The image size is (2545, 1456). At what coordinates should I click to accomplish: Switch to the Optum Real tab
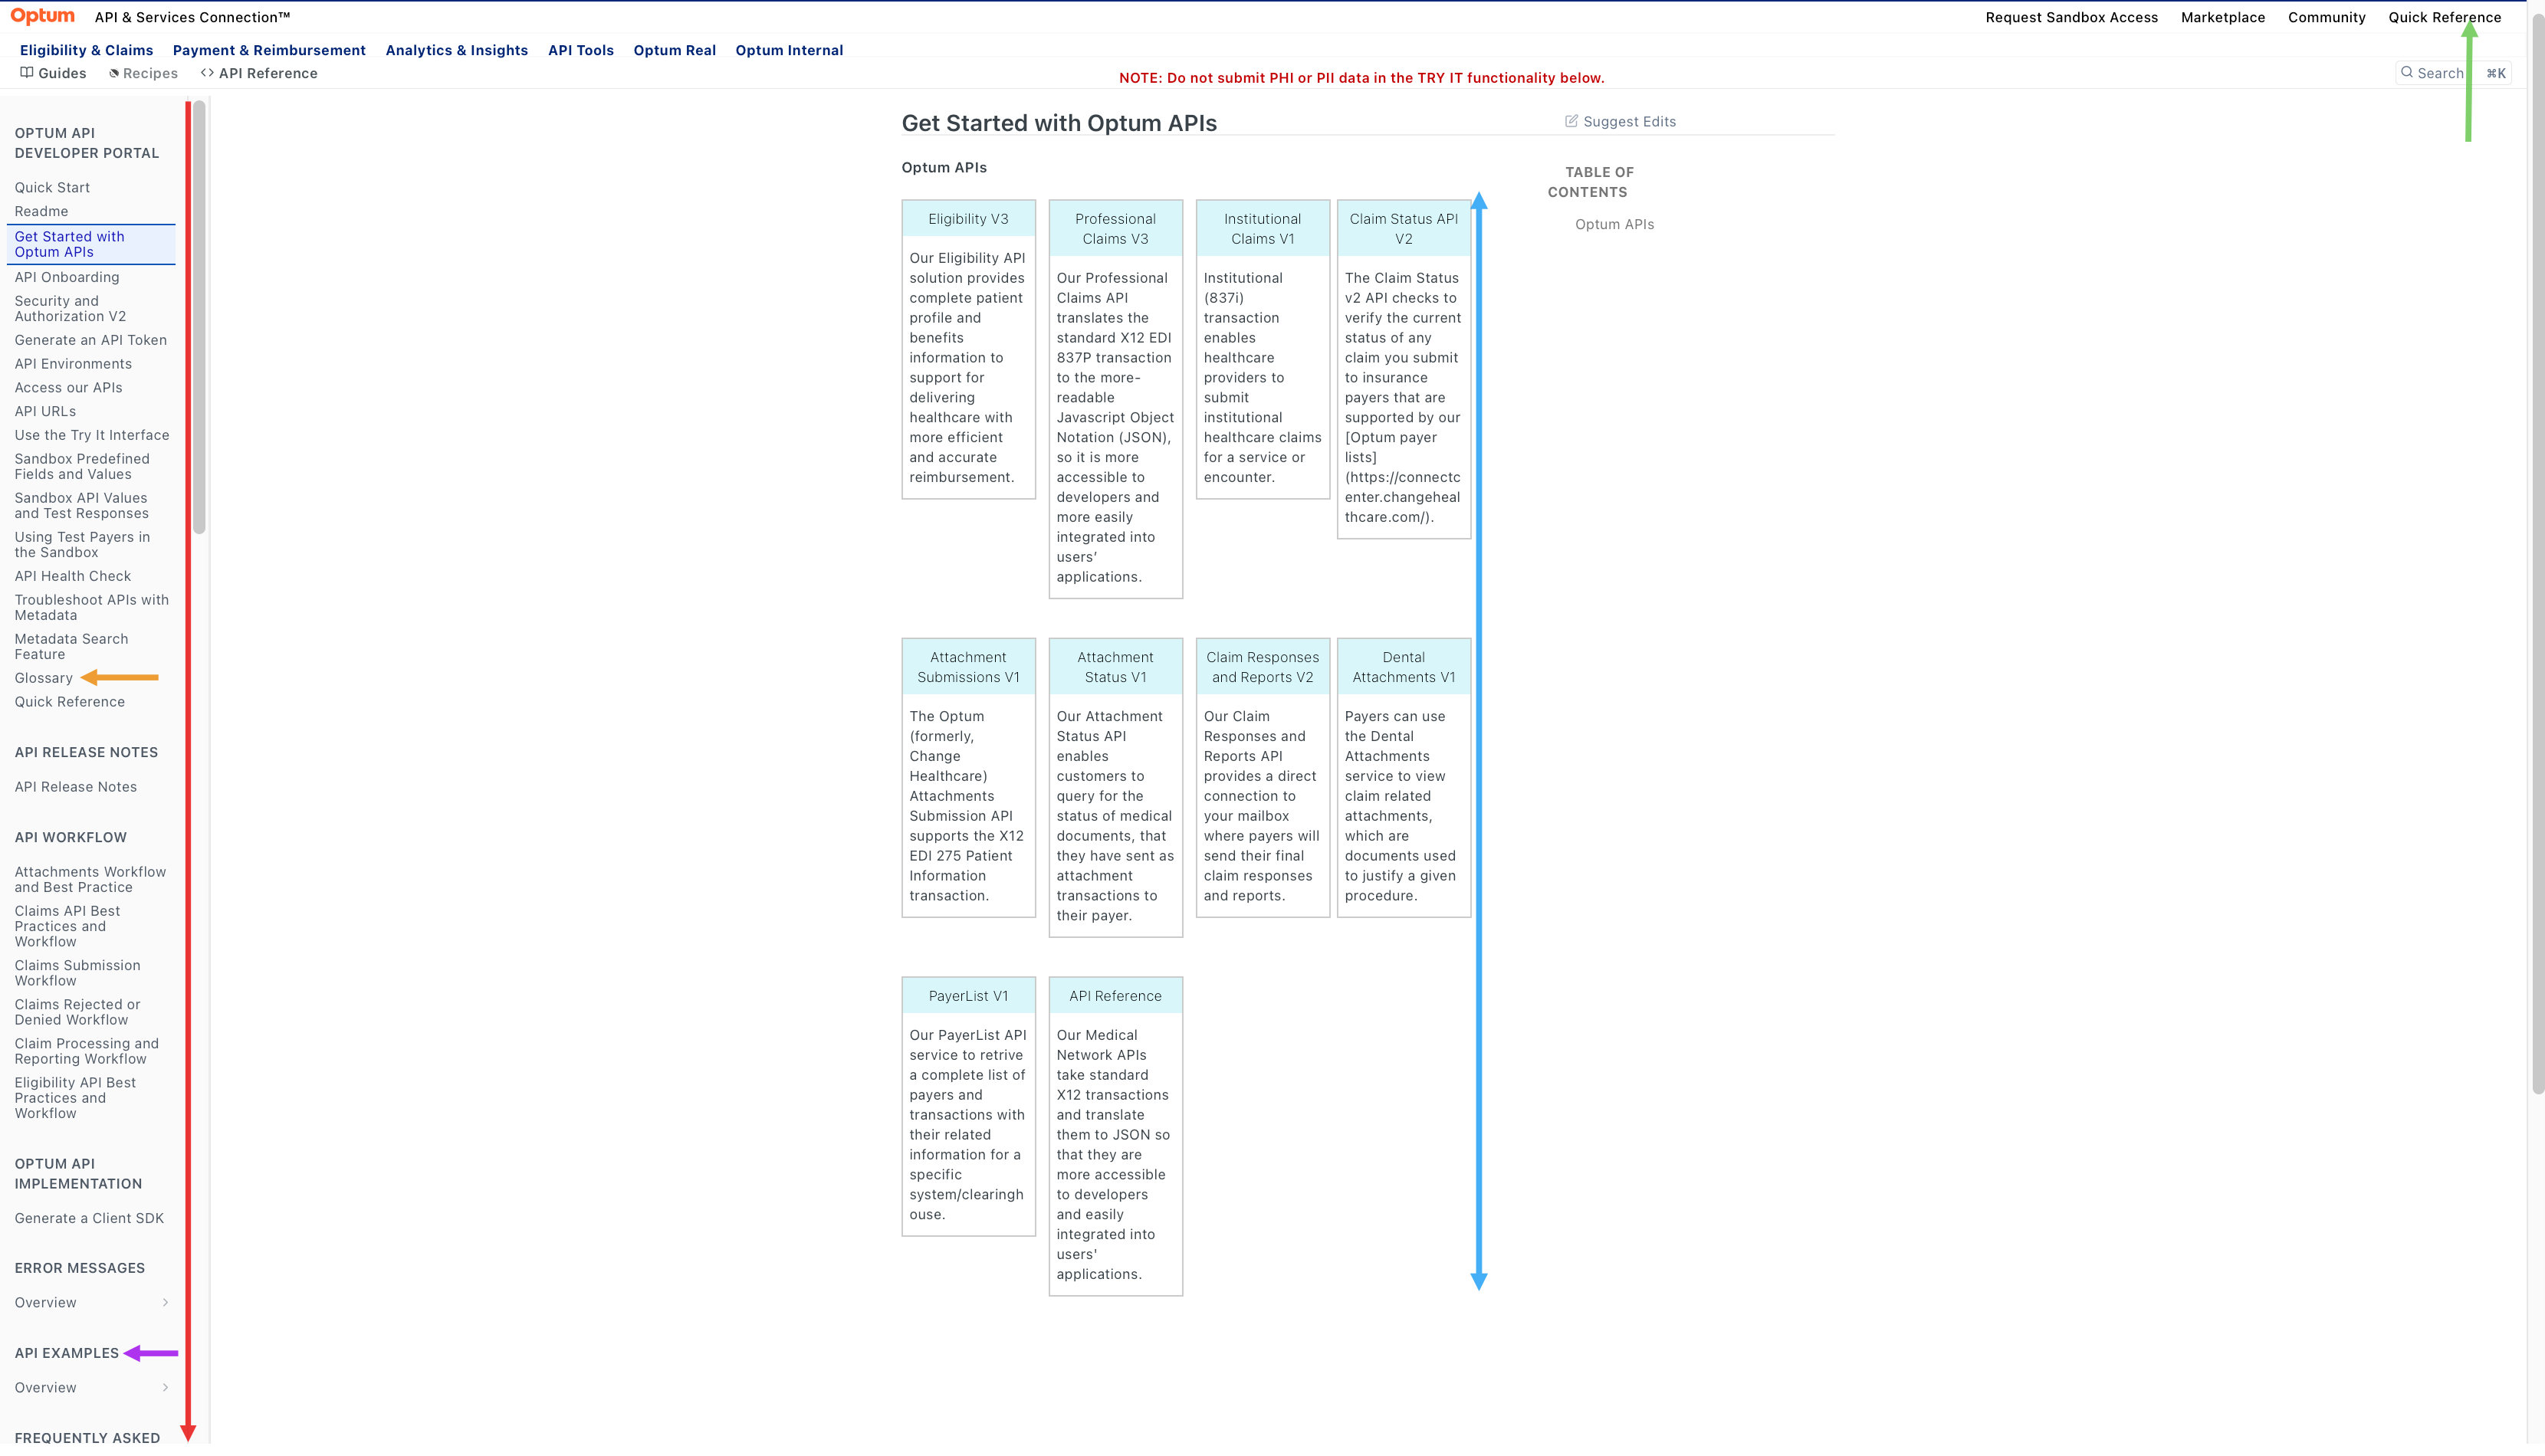coord(675,50)
